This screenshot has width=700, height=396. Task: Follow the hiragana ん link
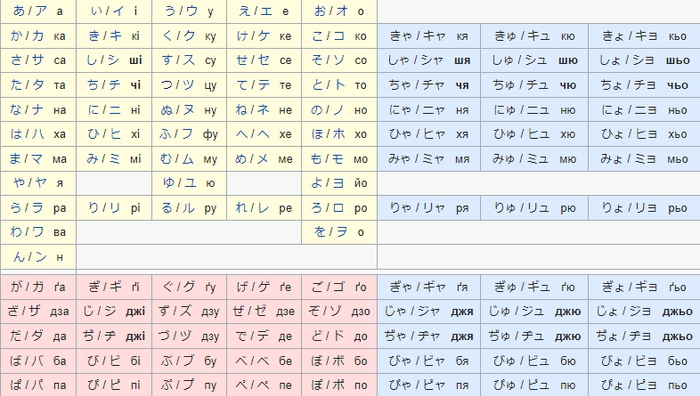point(19,257)
